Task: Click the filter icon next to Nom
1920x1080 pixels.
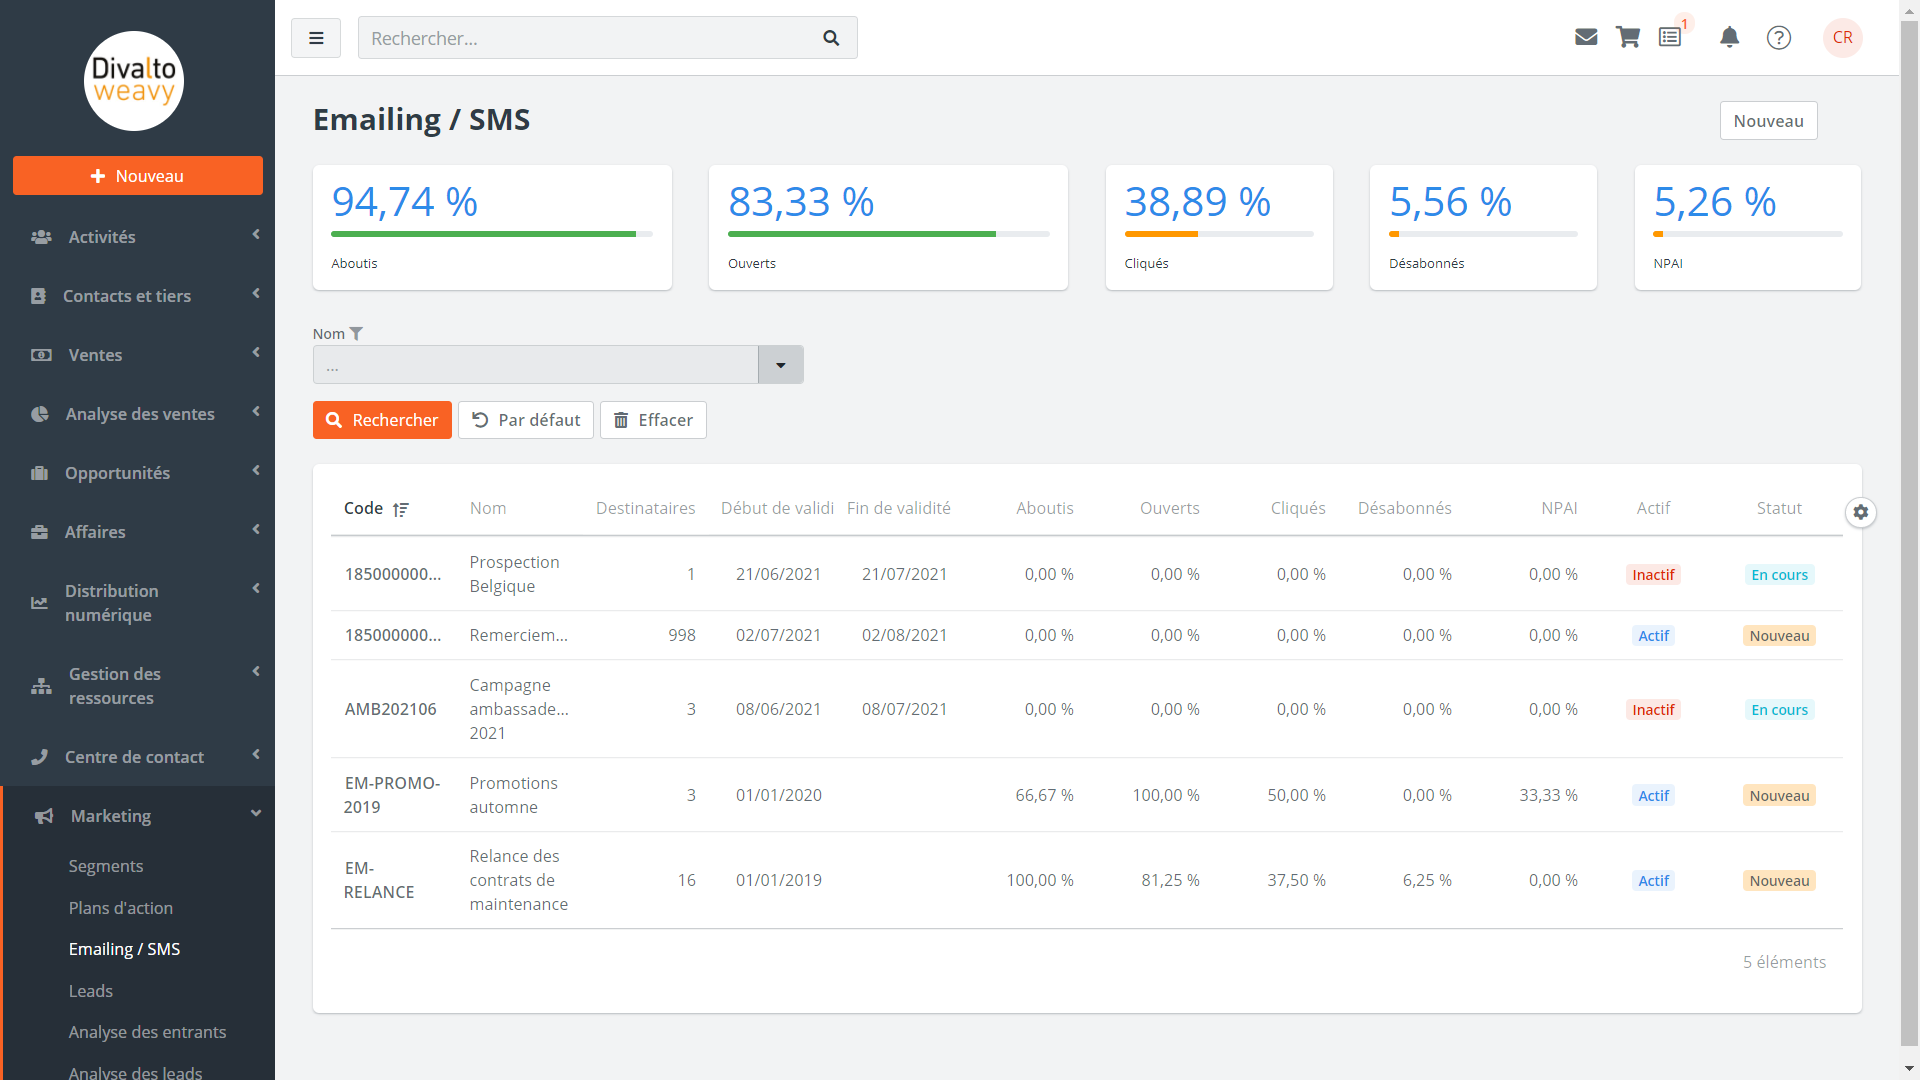Action: point(357,333)
